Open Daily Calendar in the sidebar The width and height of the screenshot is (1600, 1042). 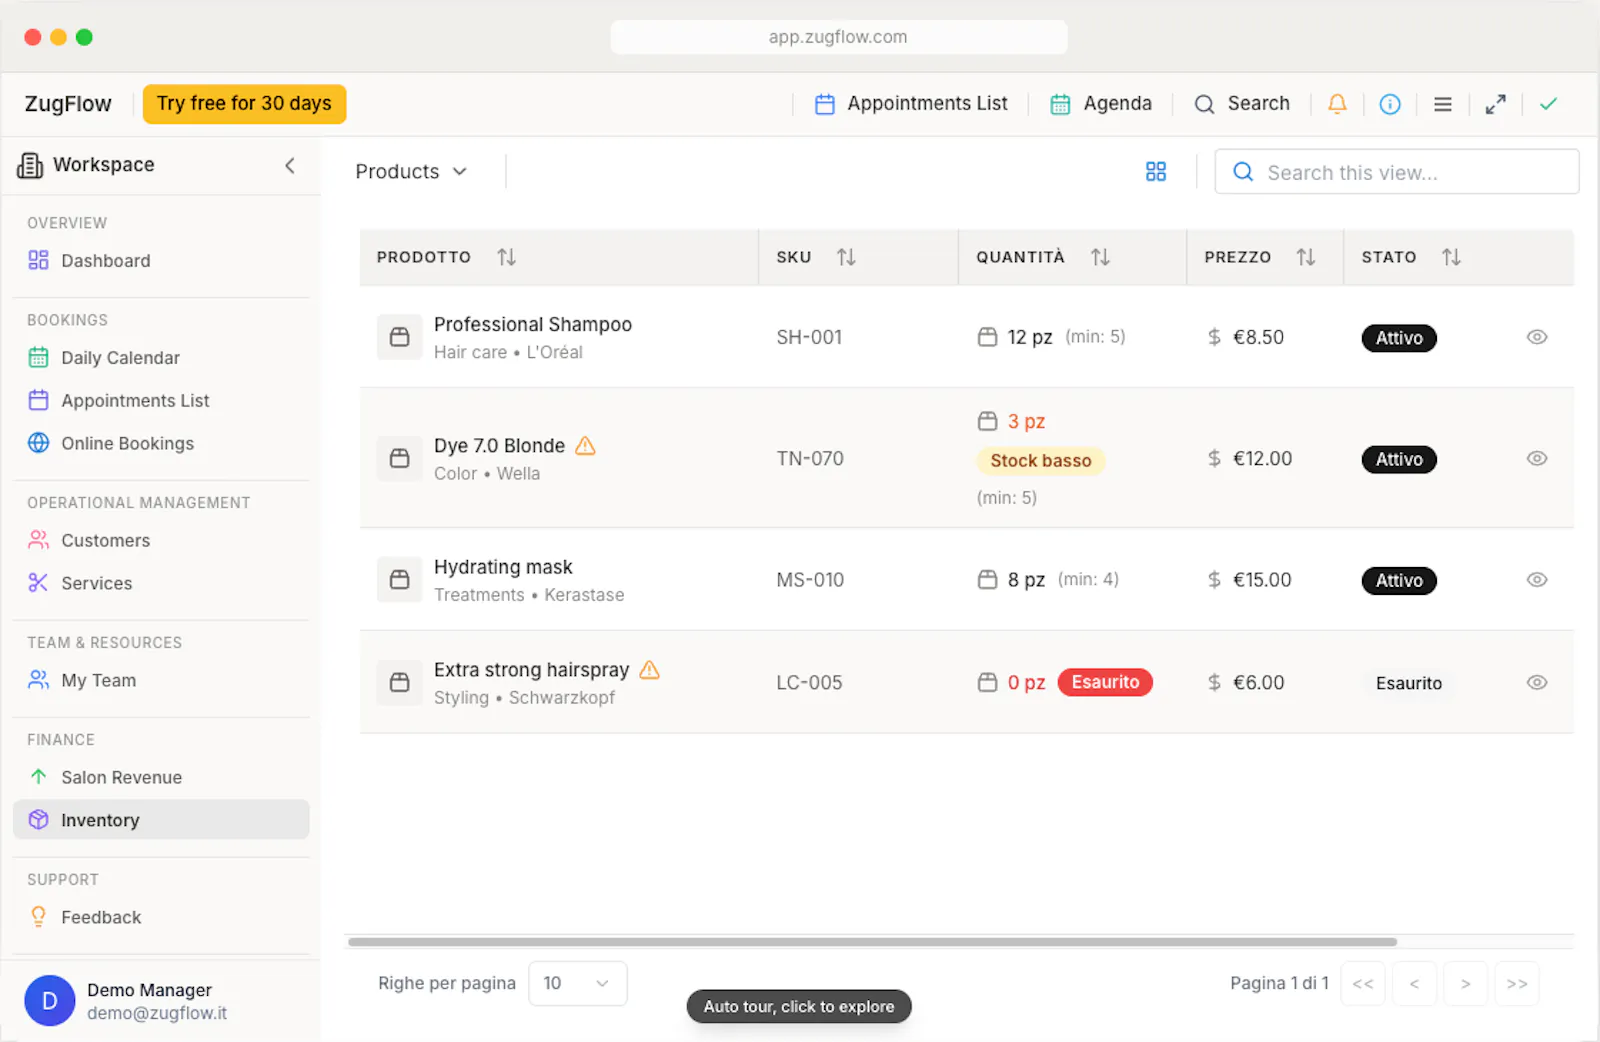point(161,358)
